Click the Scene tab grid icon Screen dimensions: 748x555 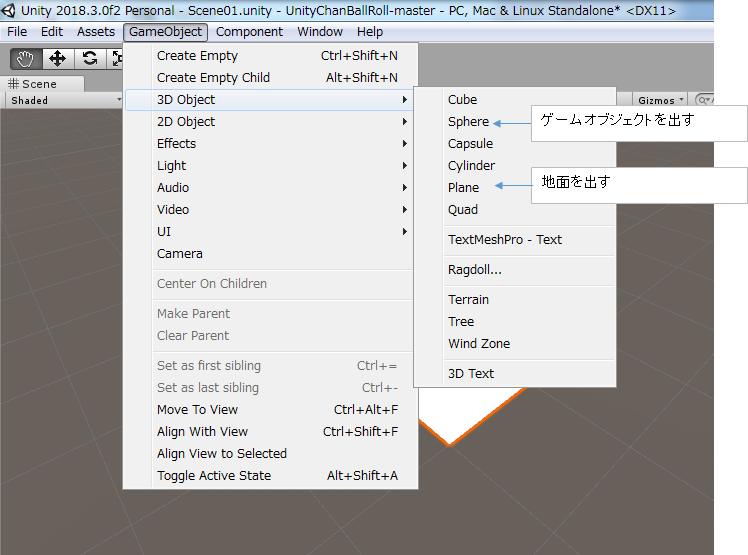(x=13, y=84)
